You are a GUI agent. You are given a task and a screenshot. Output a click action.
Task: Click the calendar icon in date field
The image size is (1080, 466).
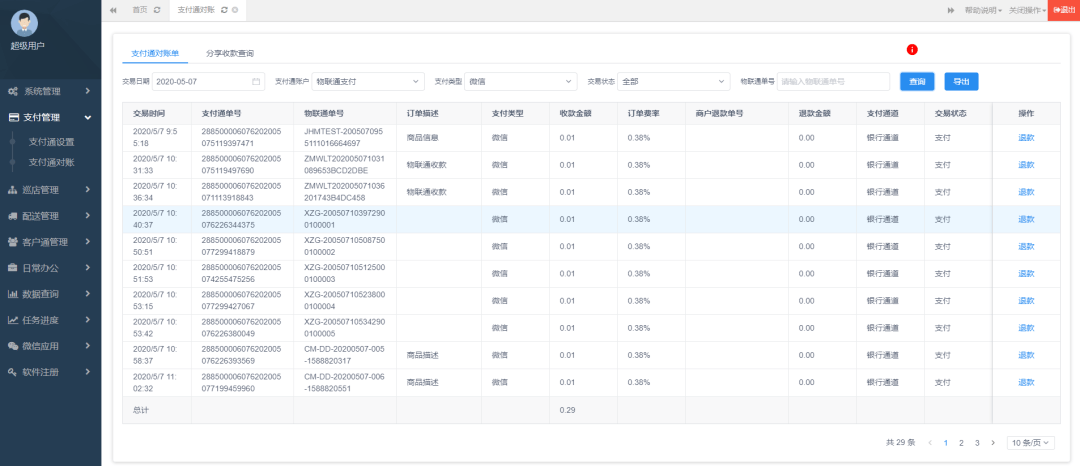coord(256,81)
